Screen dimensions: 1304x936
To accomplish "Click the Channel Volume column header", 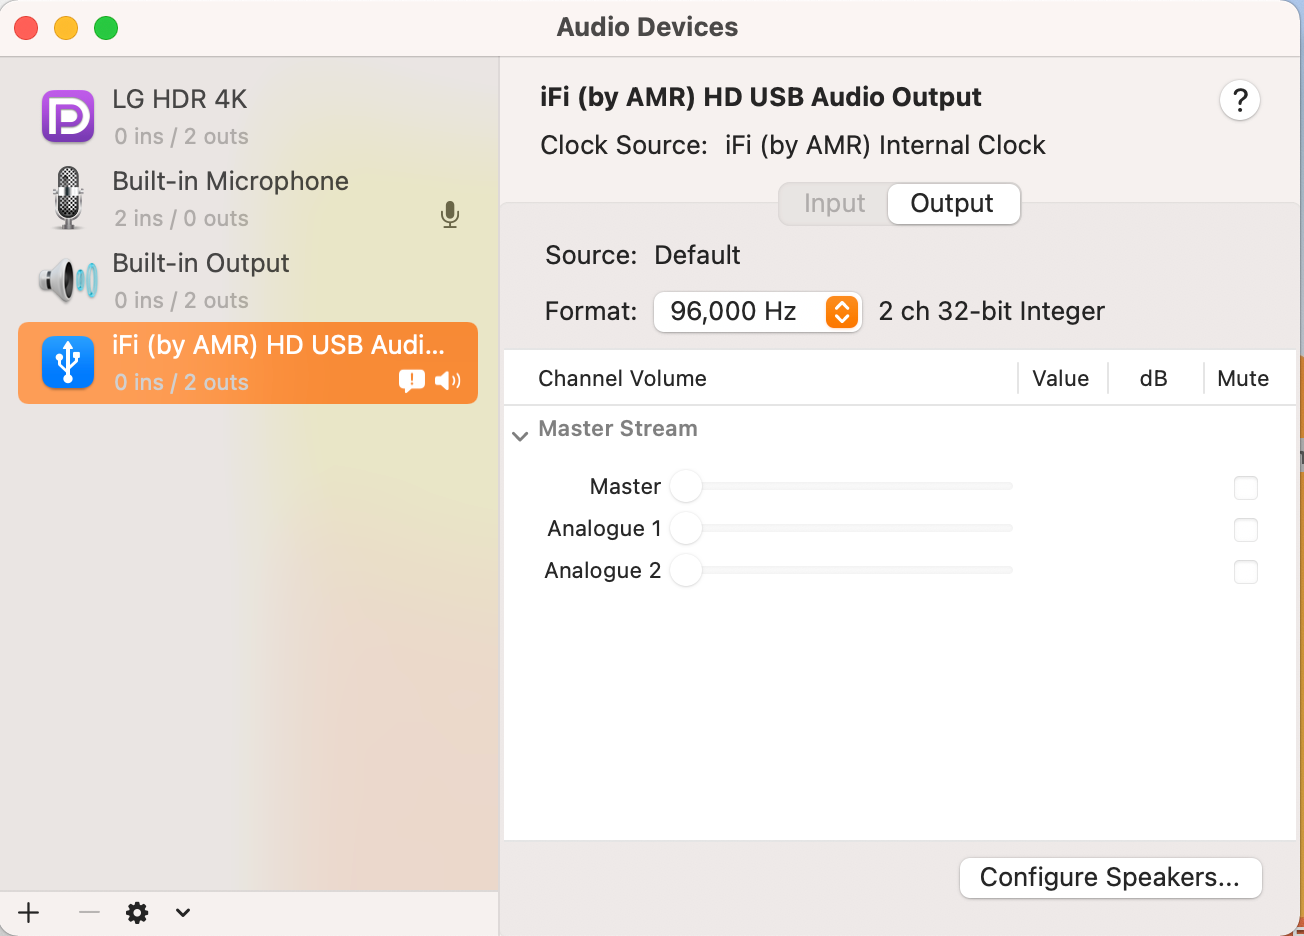I will [622, 378].
